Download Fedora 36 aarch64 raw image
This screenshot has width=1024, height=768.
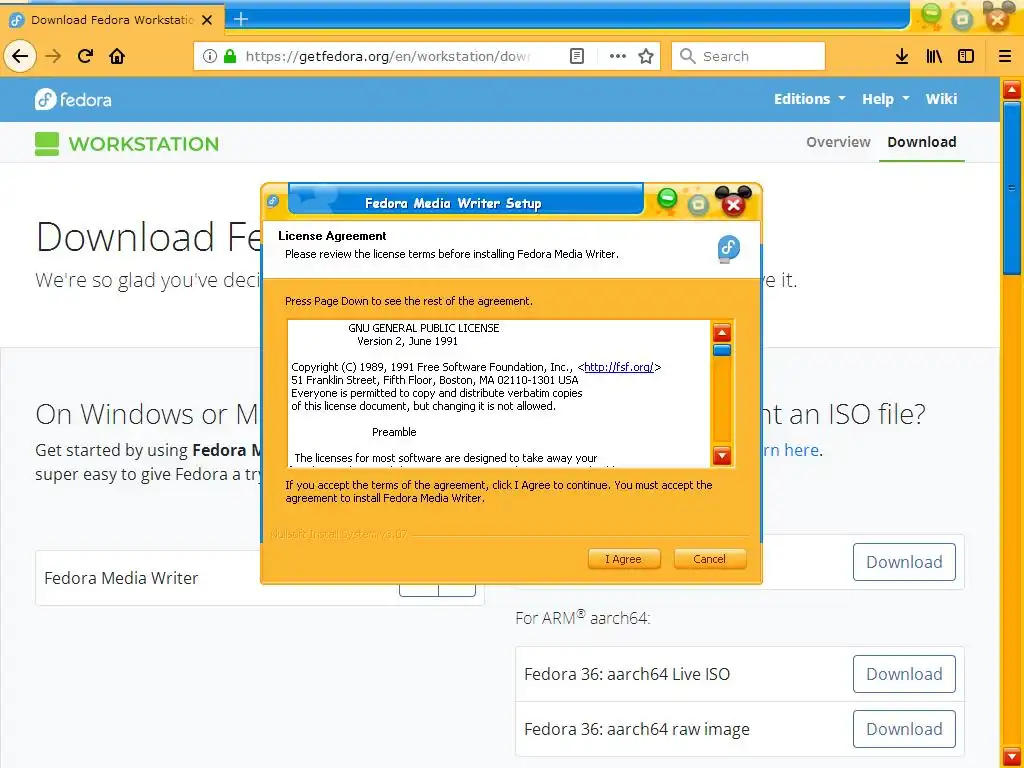click(x=904, y=729)
